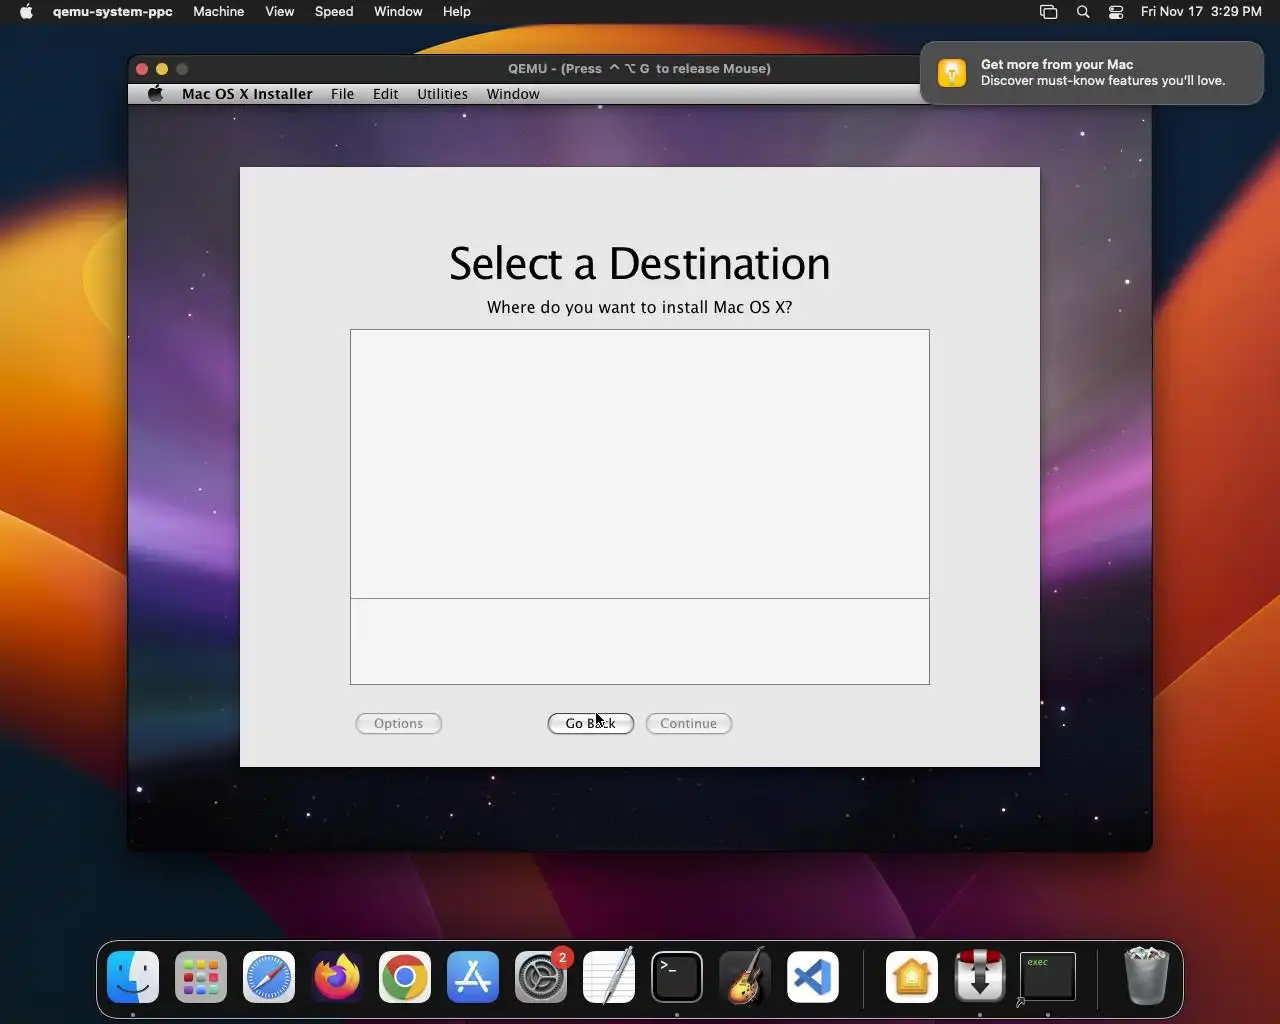The image size is (1280, 1024).
Task: Open the exec qemu icon in dock
Action: tap(1048, 977)
